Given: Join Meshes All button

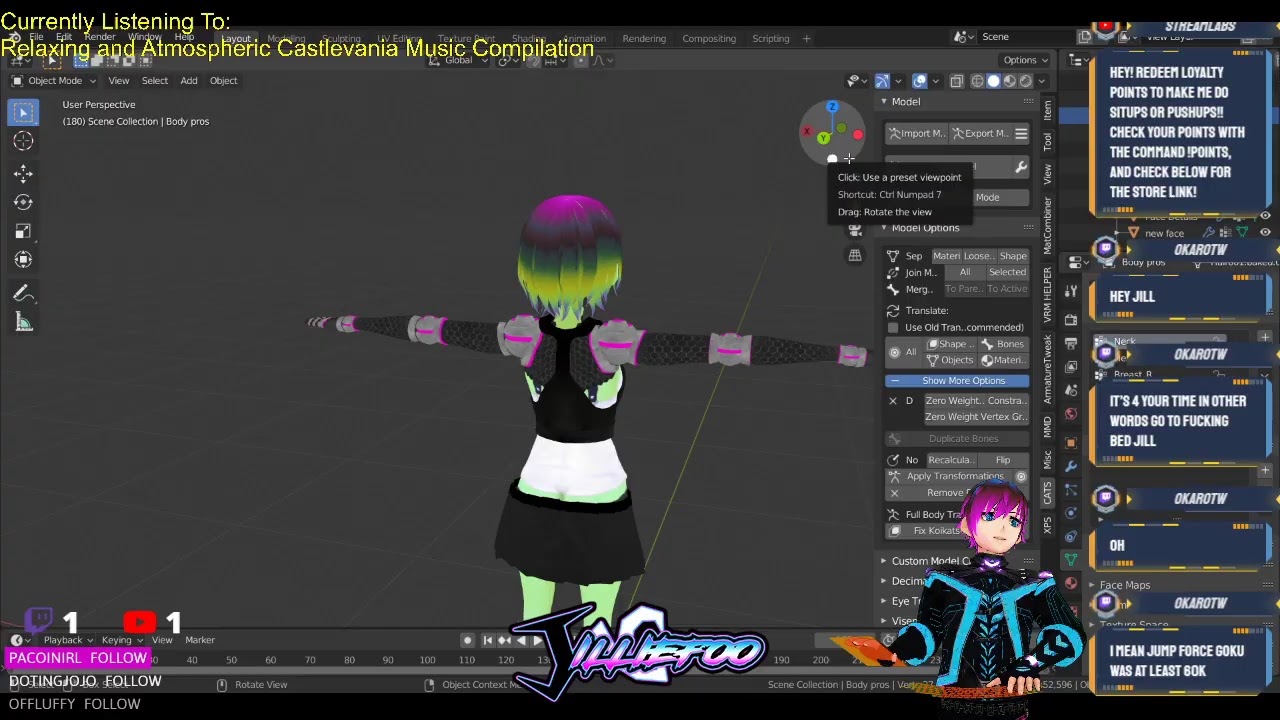Looking at the screenshot, I should pos(965,273).
